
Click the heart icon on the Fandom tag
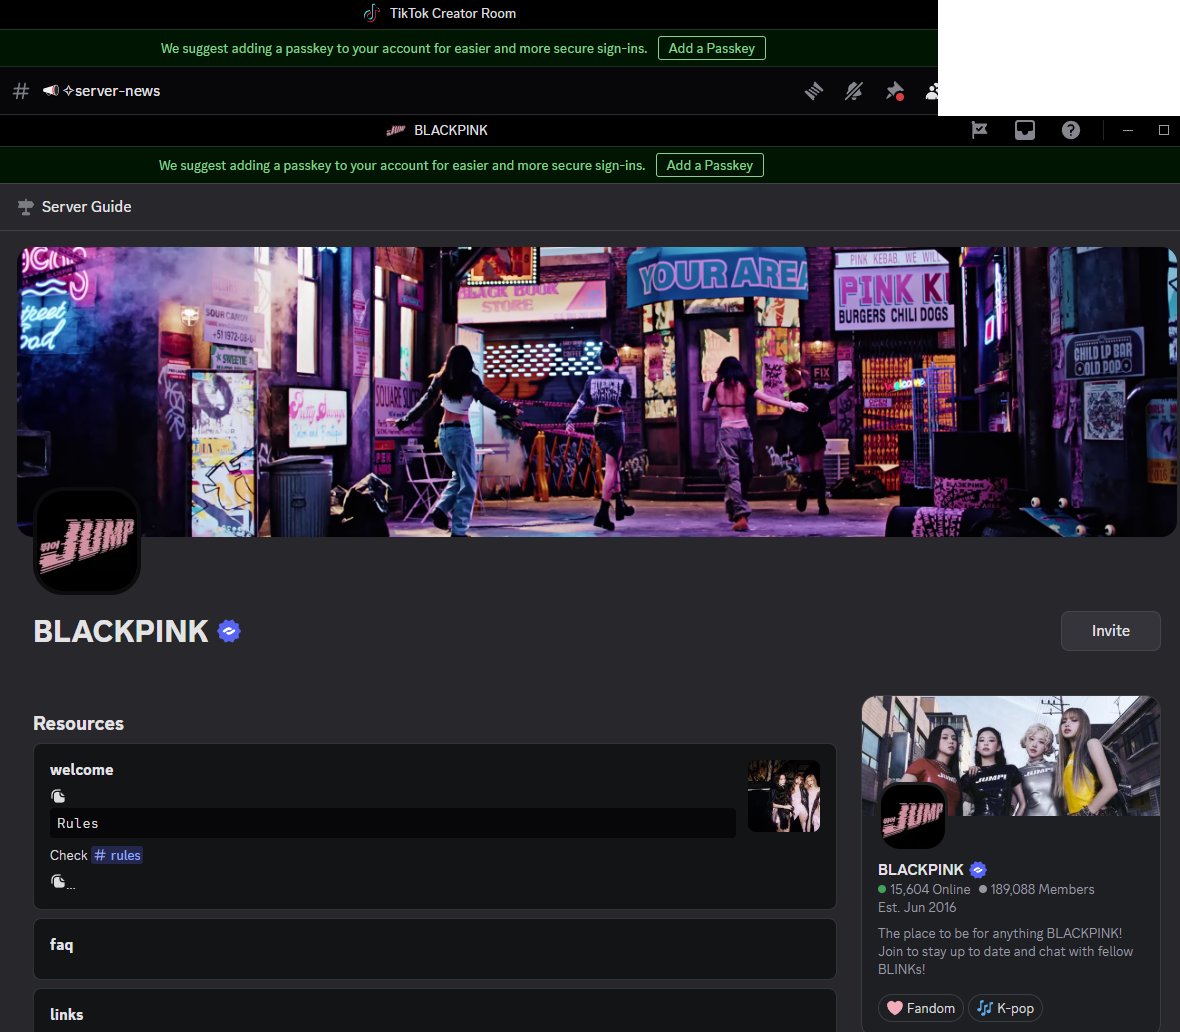click(x=895, y=1008)
